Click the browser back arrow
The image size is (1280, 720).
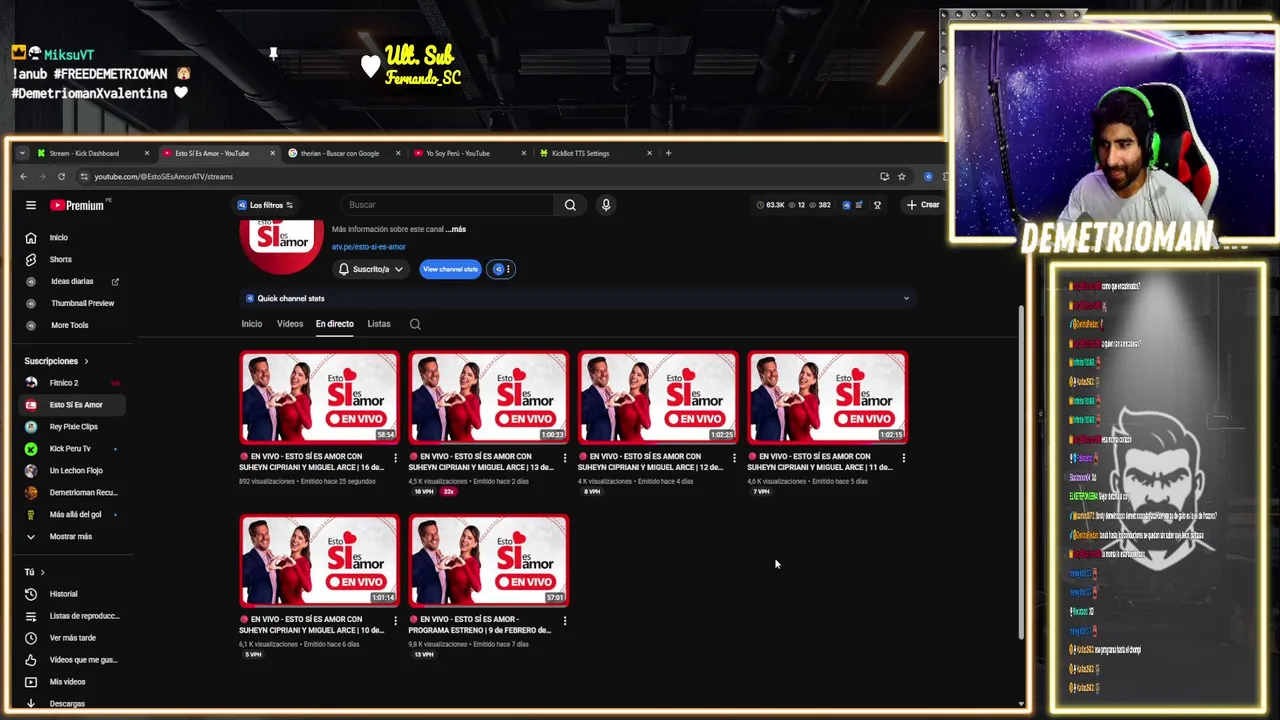click(x=24, y=176)
